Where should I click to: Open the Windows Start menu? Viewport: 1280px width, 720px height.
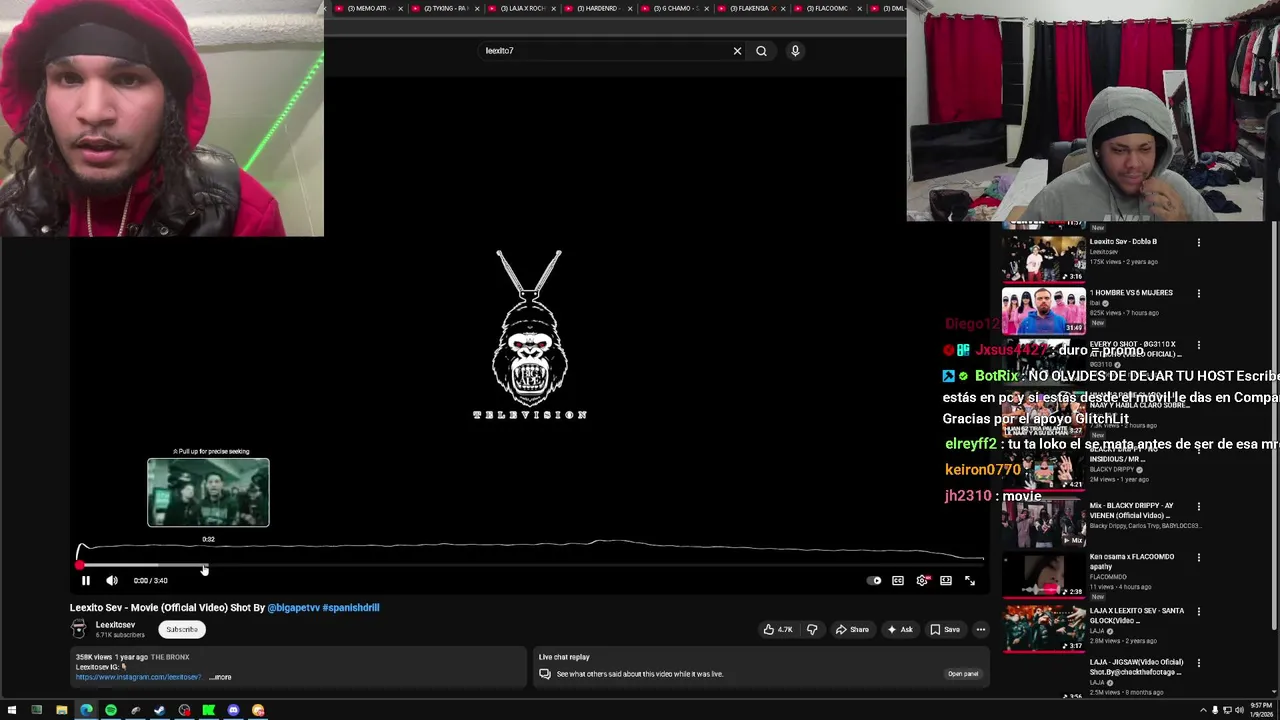coord(12,710)
